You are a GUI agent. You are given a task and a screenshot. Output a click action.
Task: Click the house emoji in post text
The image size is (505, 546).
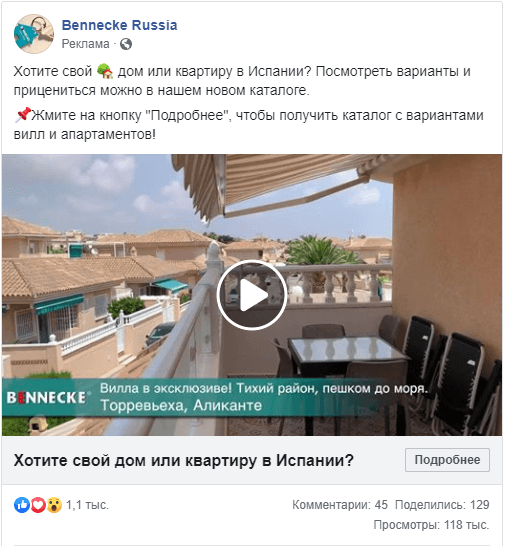[105, 71]
